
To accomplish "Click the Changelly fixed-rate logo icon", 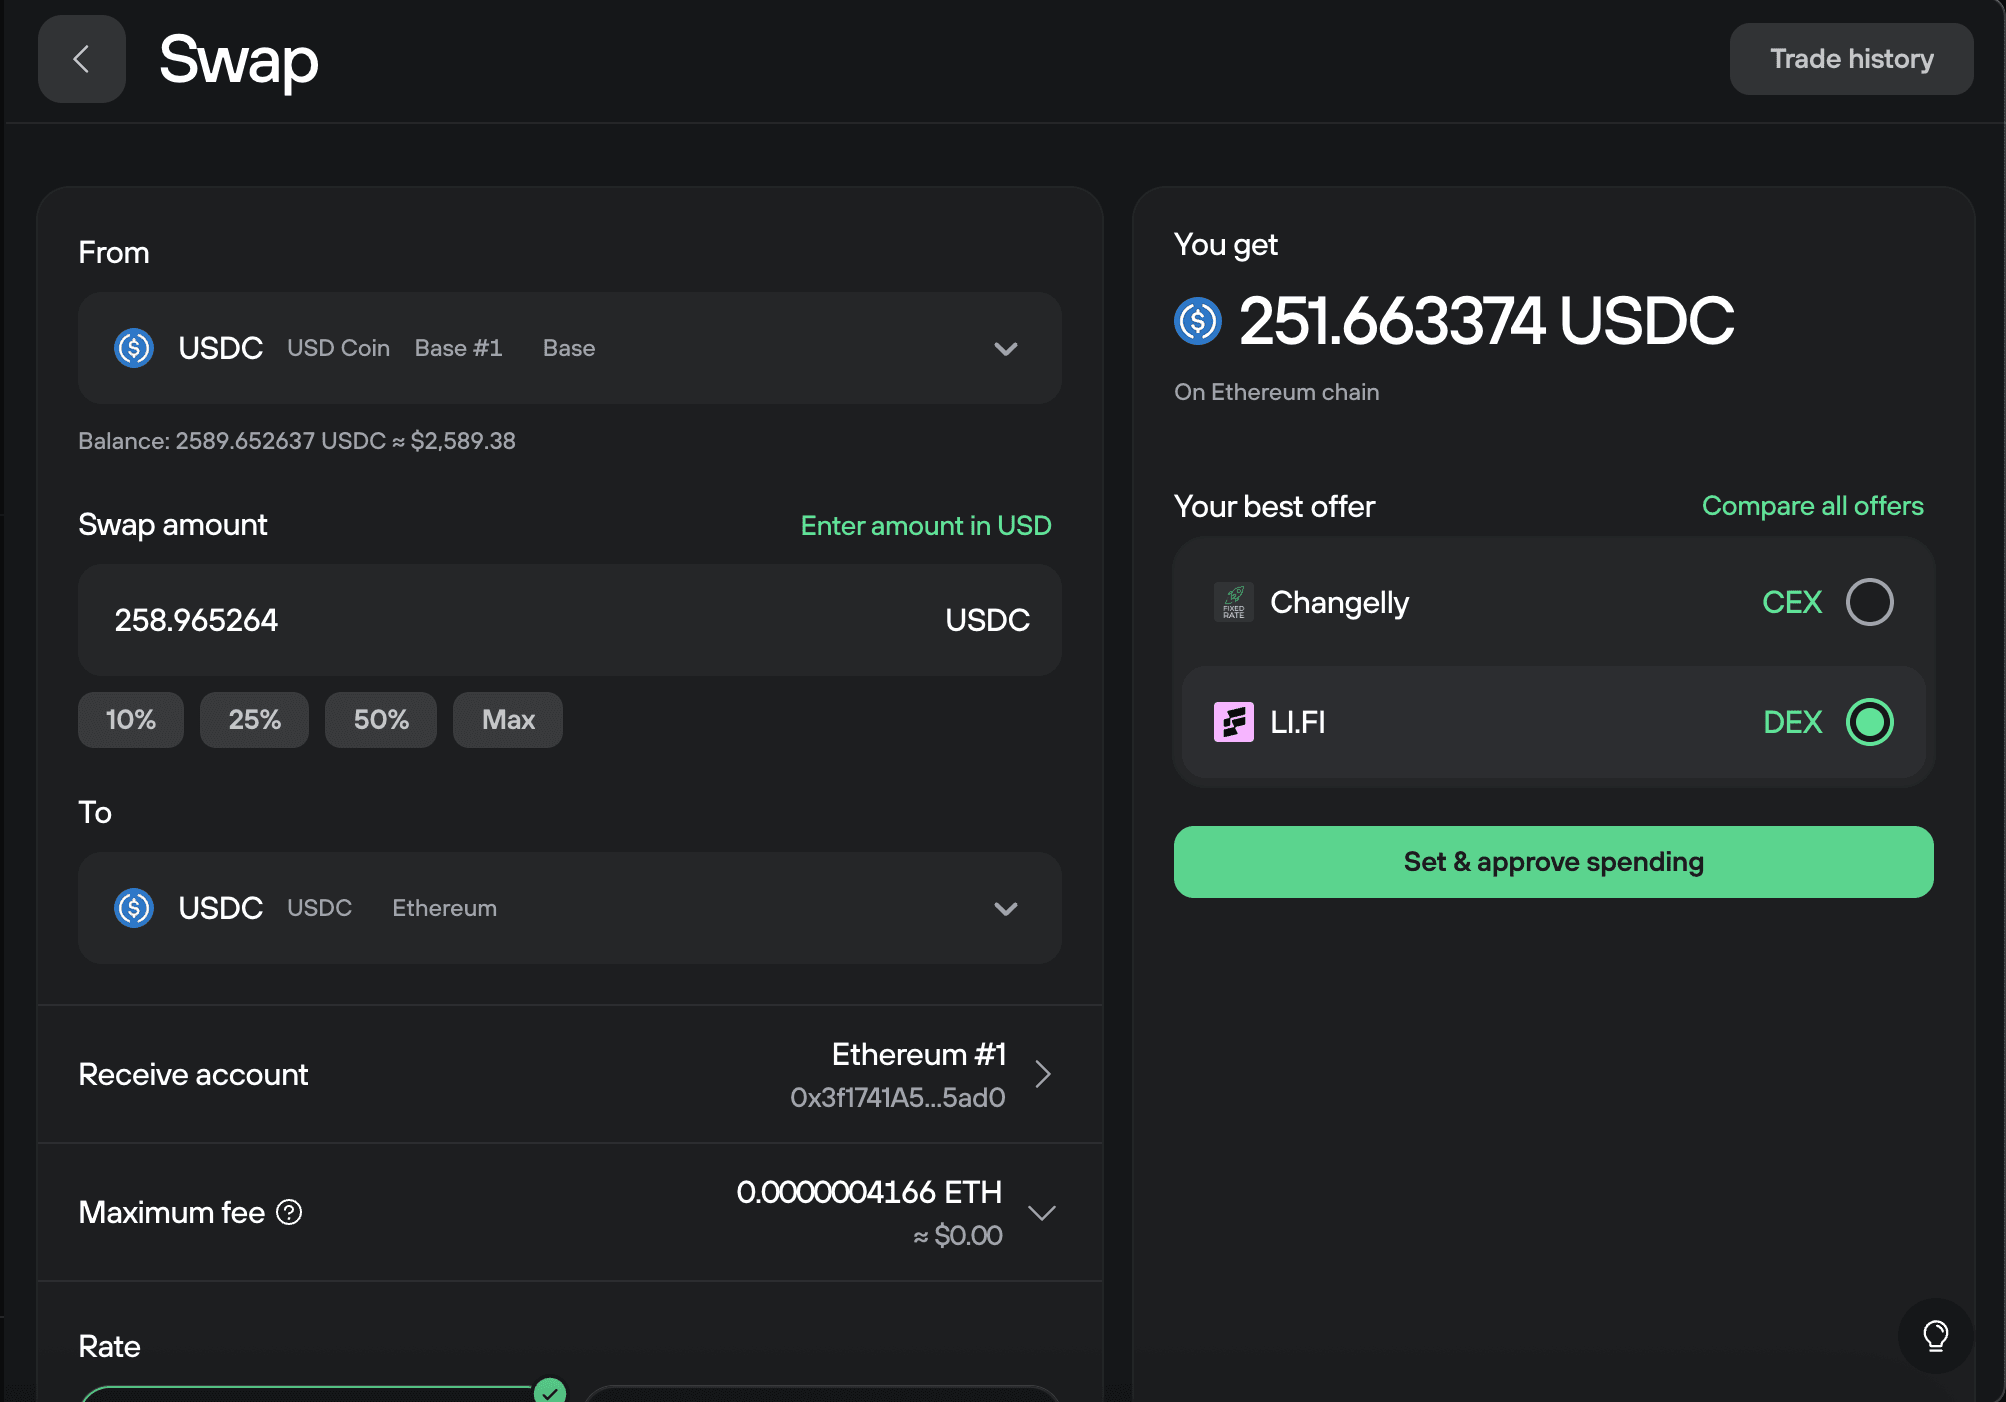I will click(1234, 602).
